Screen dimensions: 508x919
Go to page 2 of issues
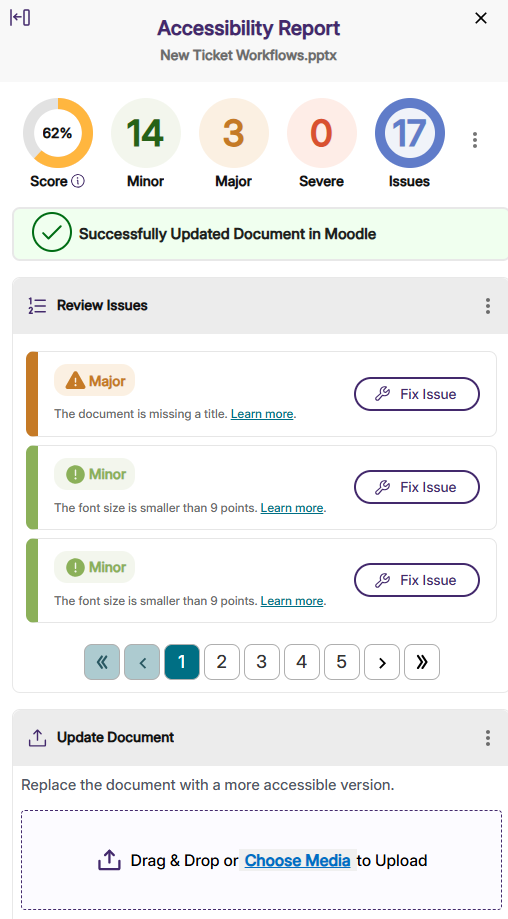[221, 662]
